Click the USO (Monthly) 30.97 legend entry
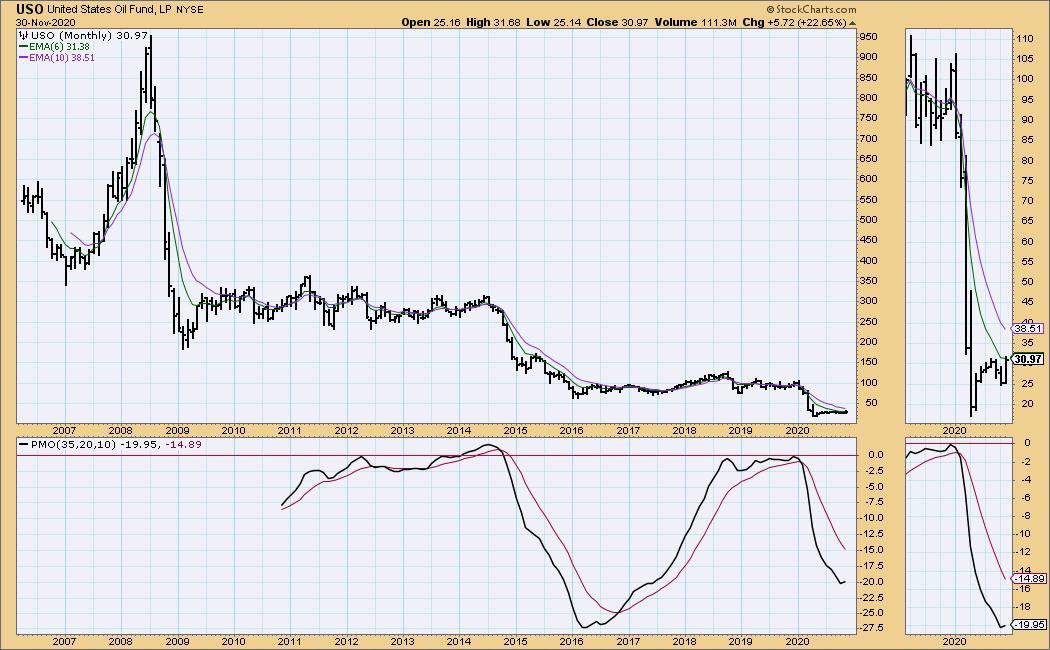Image resolution: width=1050 pixels, height=650 pixels. pyautogui.click(x=85, y=35)
